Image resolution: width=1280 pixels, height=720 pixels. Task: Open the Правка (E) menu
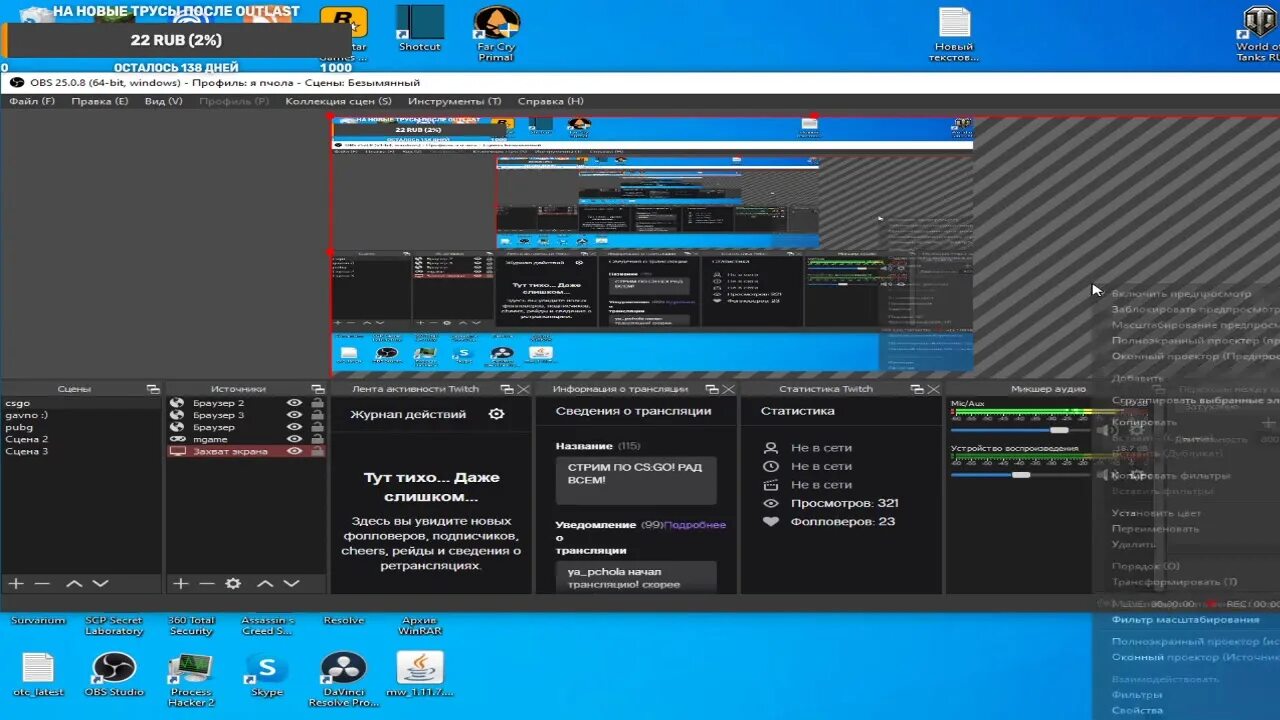tap(99, 101)
